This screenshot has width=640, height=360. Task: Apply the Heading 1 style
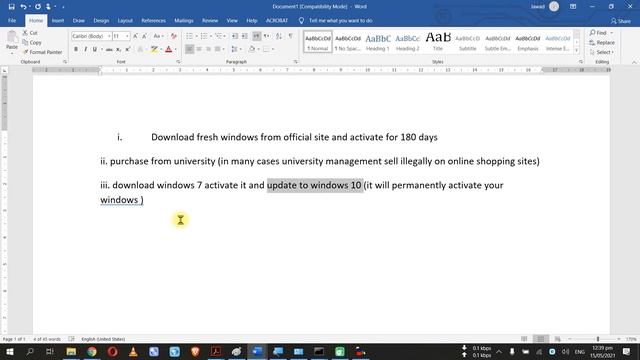click(378, 42)
